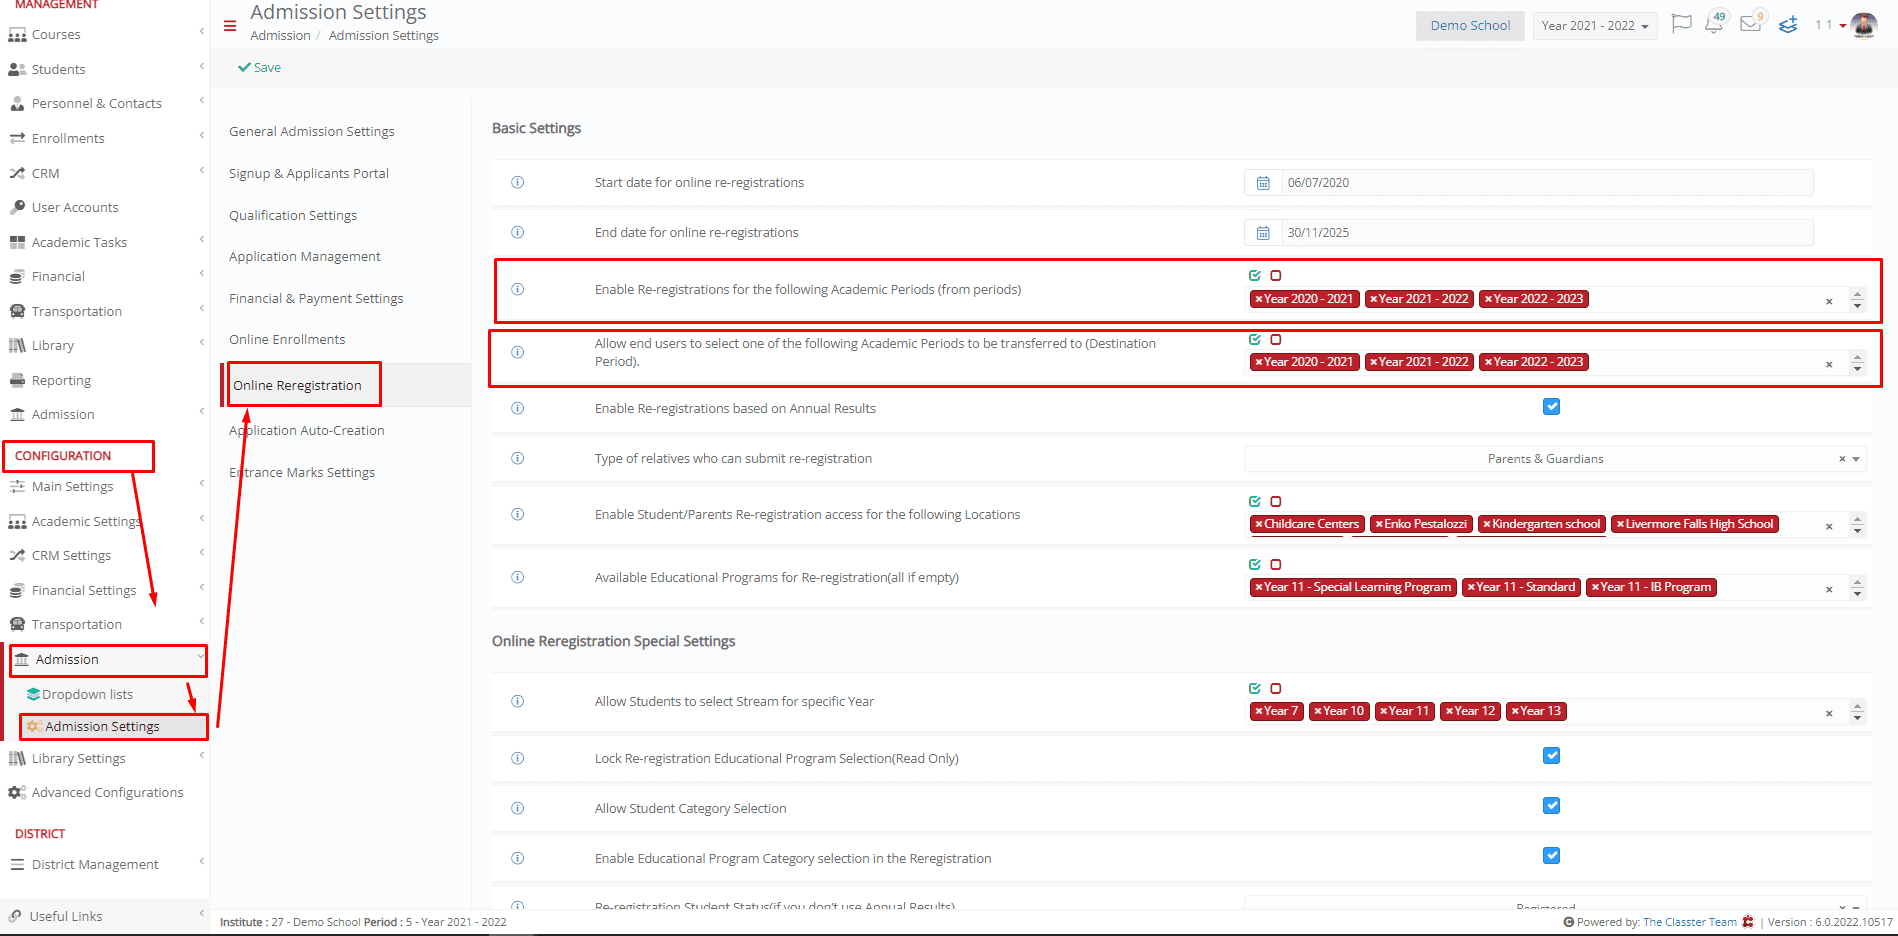
Task: Click the Demo School button
Action: point(1470,26)
